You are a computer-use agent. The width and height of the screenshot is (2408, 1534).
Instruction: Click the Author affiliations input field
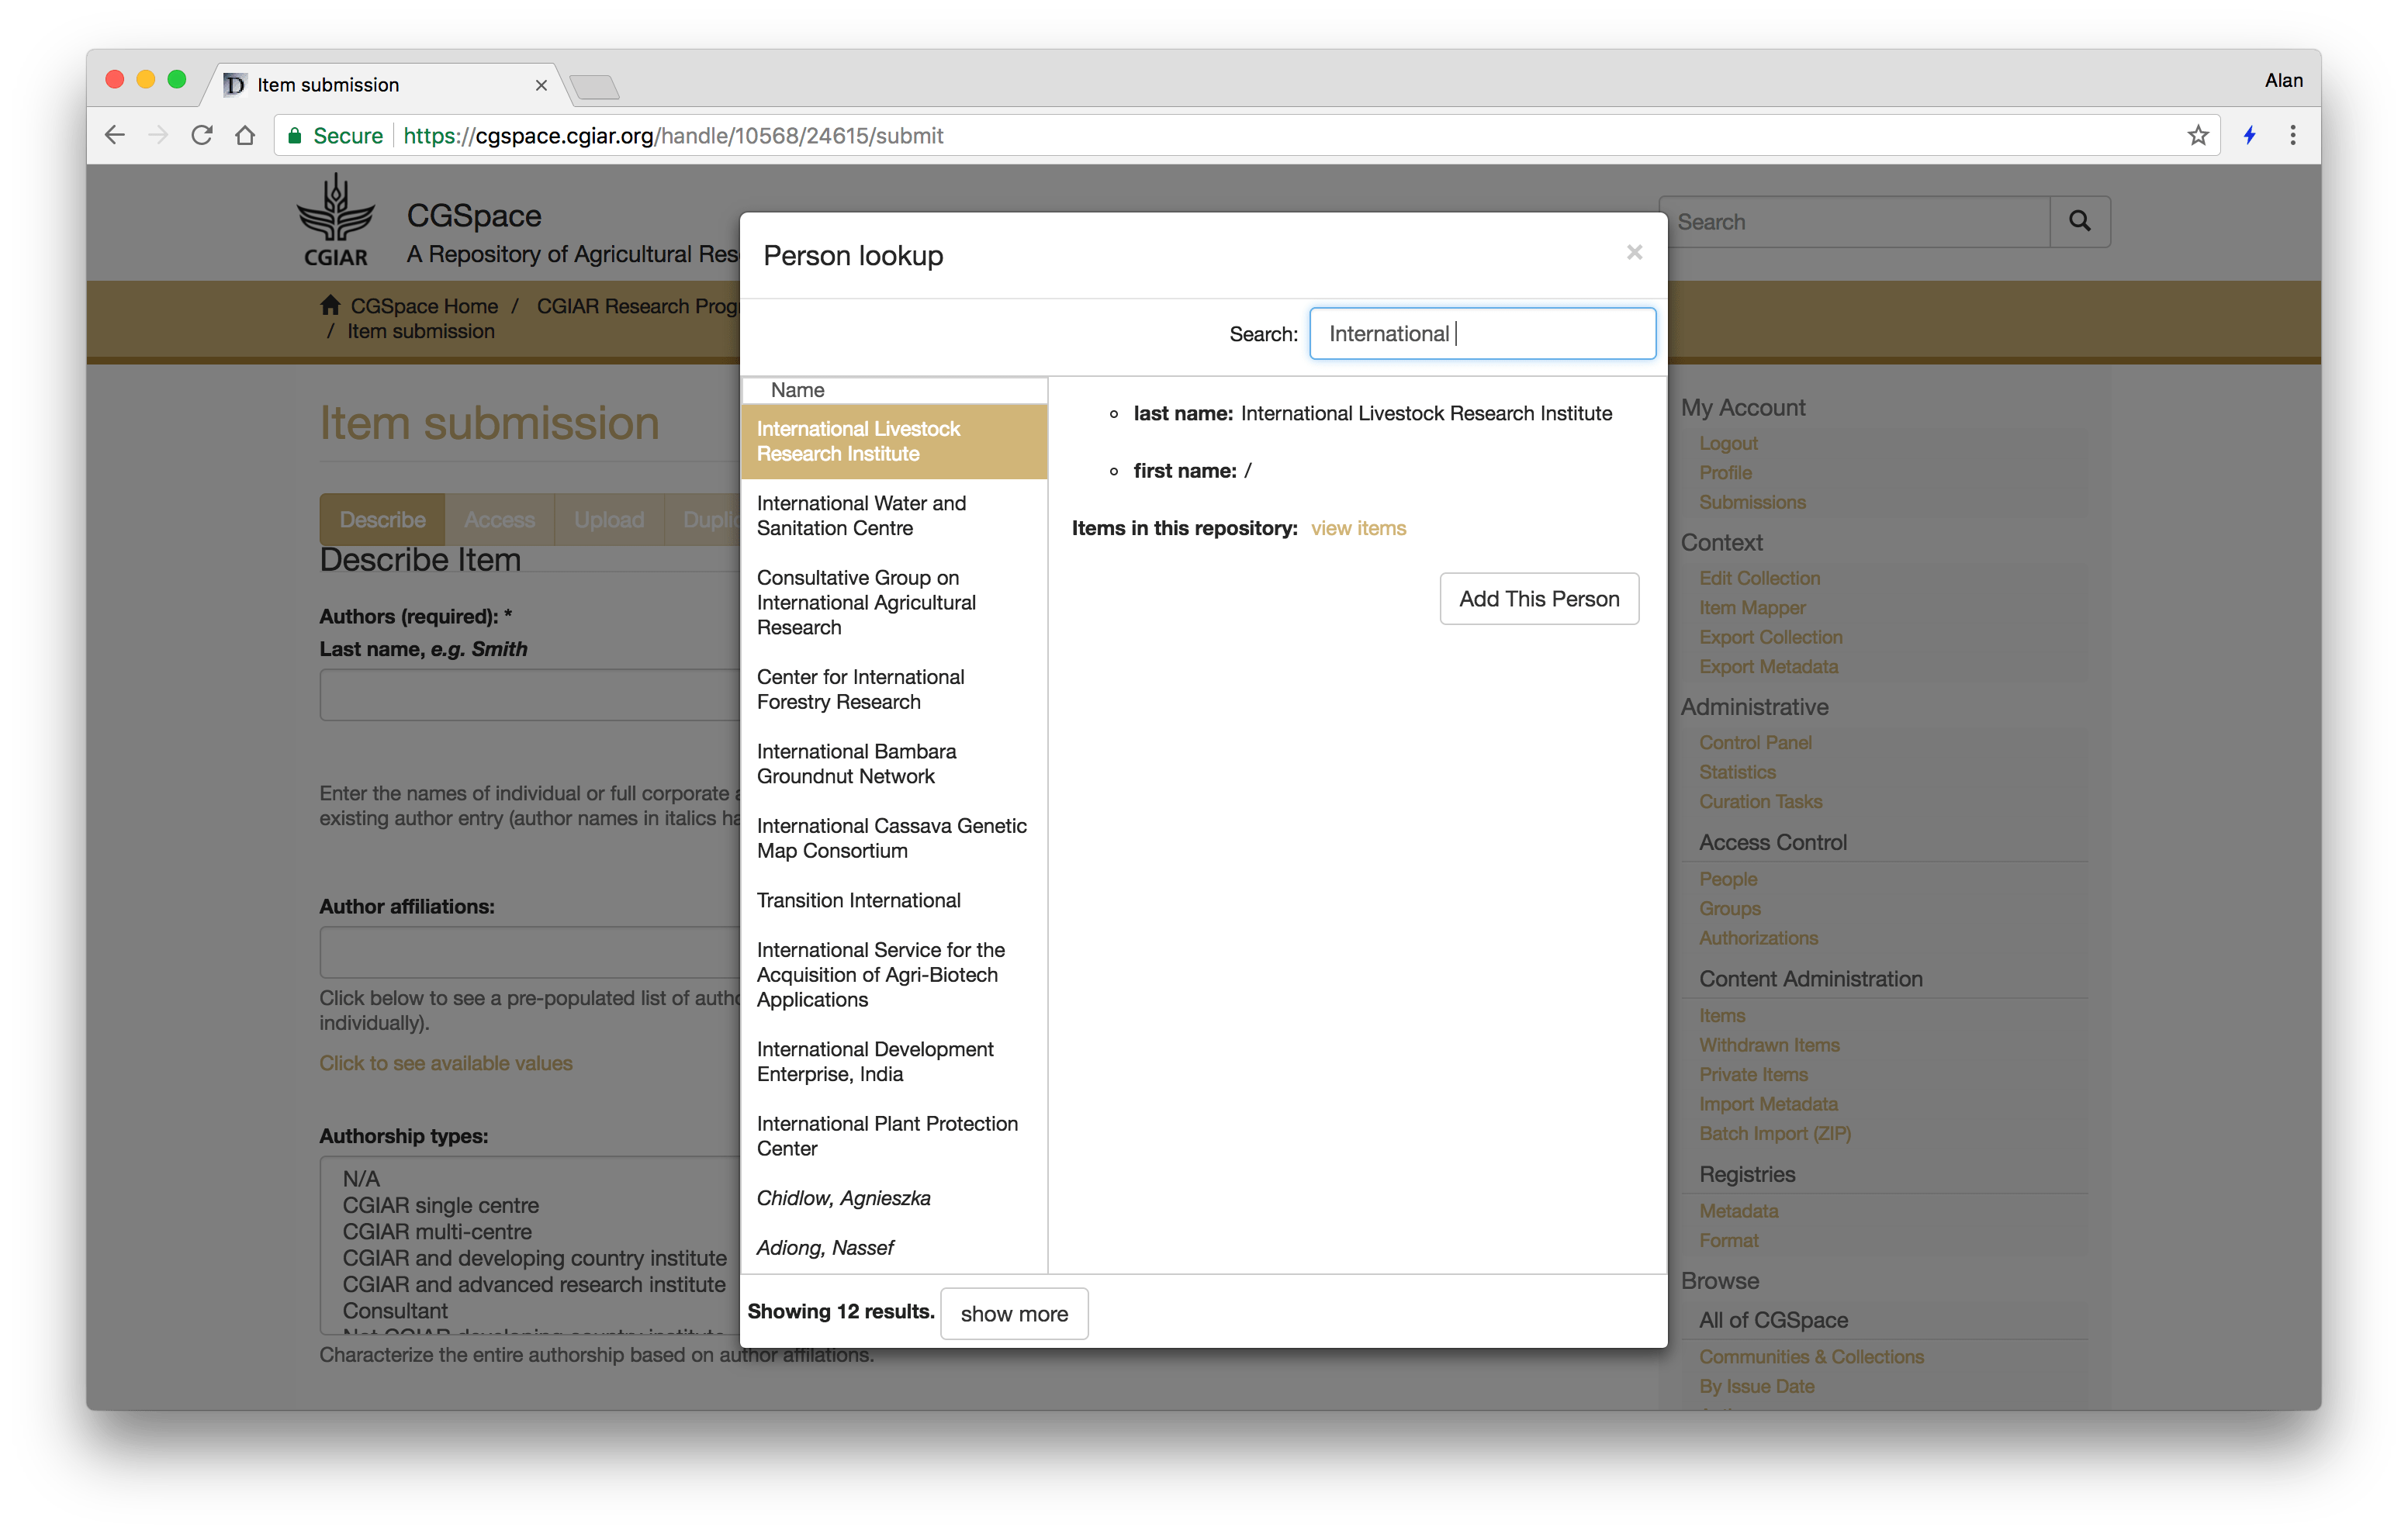[x=530, y=951]
